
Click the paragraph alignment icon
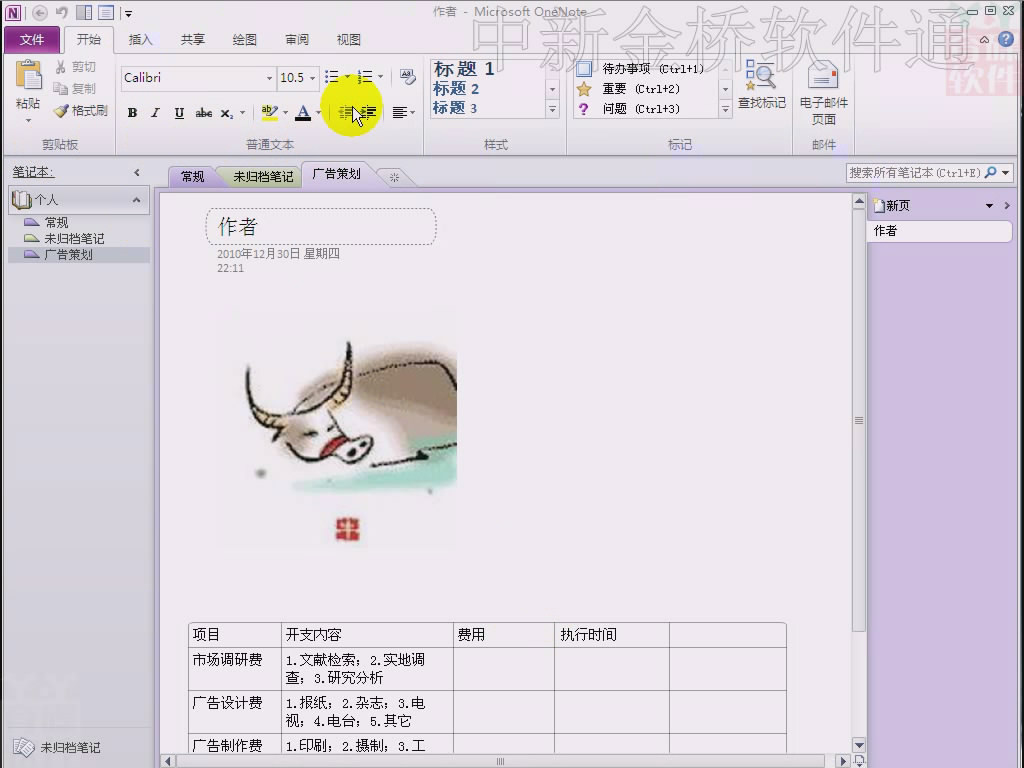tap(399, 113)
